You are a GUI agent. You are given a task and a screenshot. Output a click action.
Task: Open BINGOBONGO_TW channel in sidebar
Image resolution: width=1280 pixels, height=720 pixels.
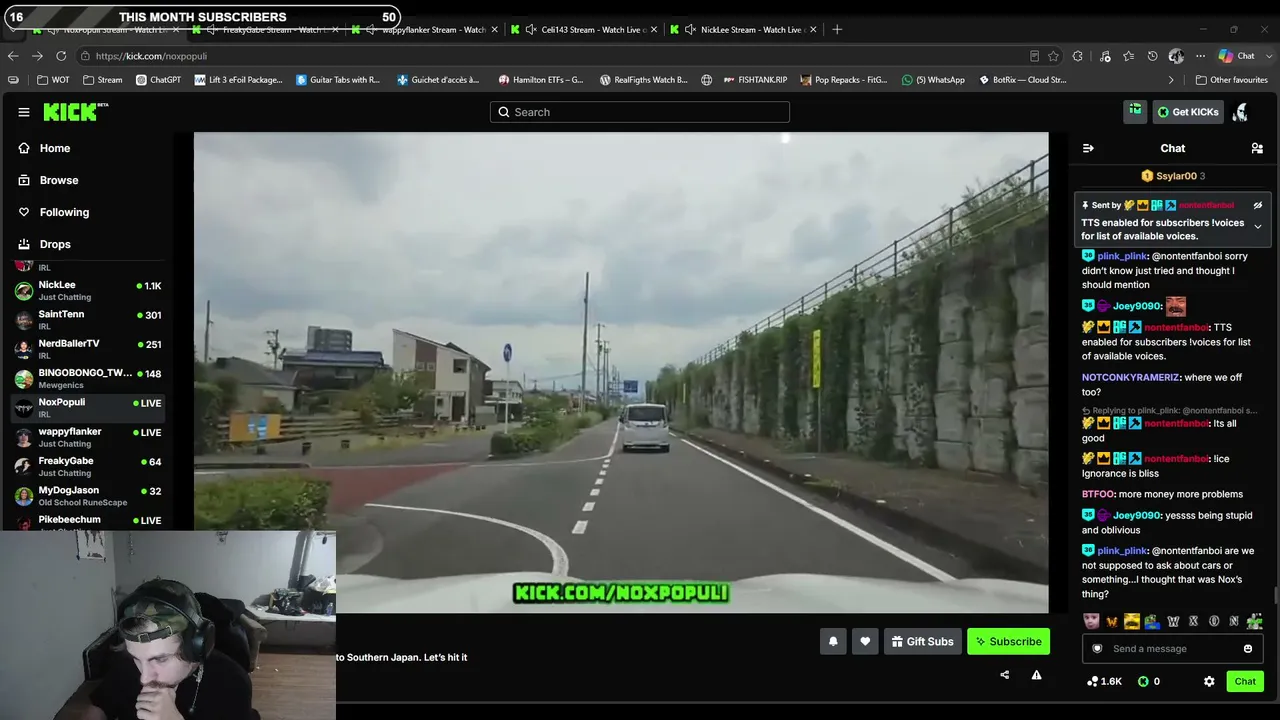point(88,379)
